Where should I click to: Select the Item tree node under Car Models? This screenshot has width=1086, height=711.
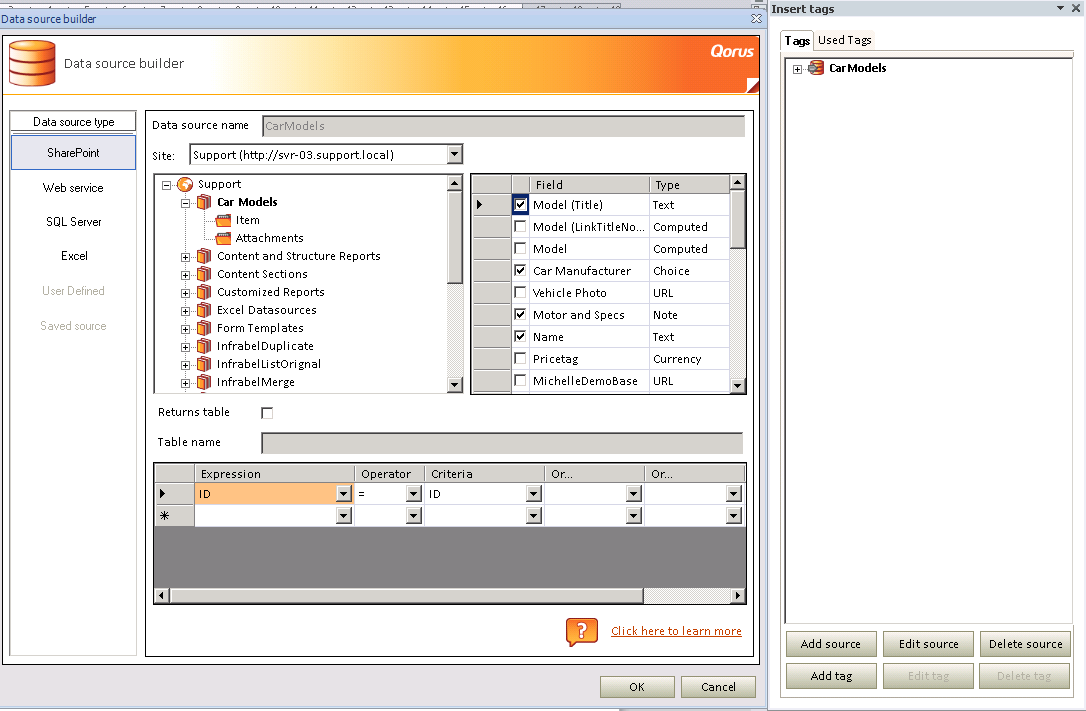[x=247, y=220]
